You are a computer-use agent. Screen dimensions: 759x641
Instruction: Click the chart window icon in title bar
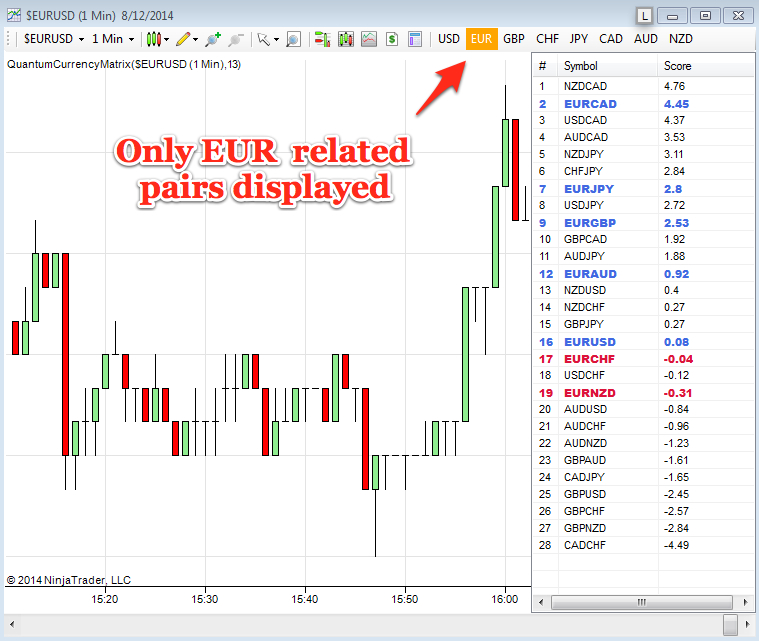tap(14, 15)
